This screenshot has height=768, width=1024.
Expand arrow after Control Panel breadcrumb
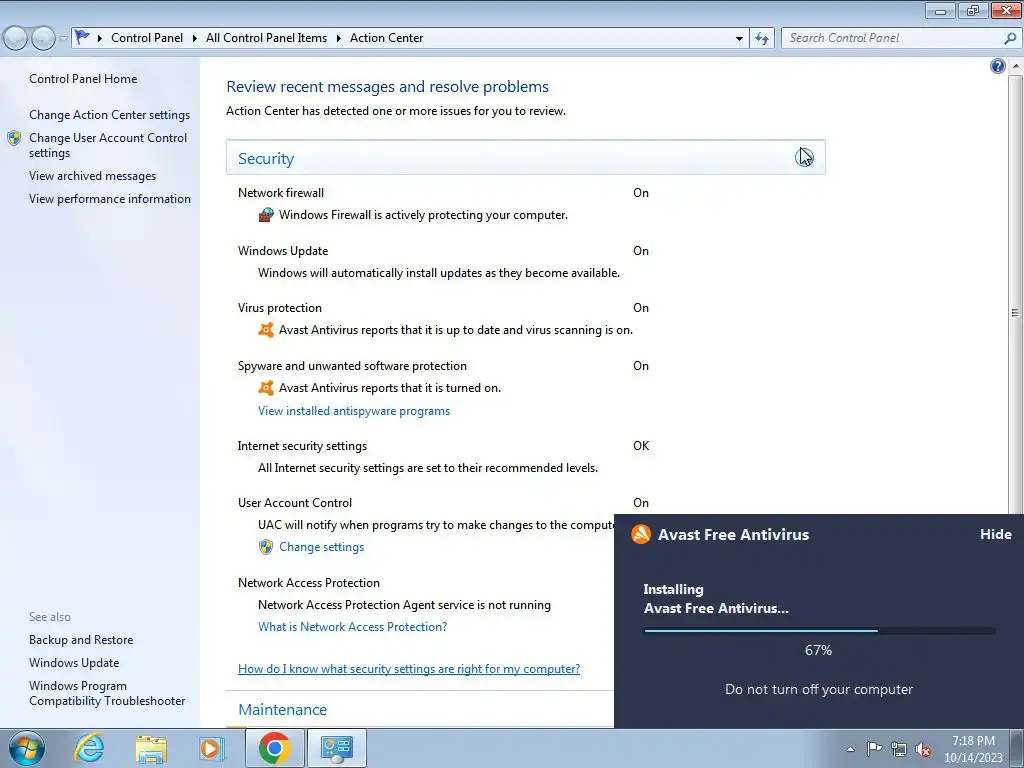tap(195, 38)
